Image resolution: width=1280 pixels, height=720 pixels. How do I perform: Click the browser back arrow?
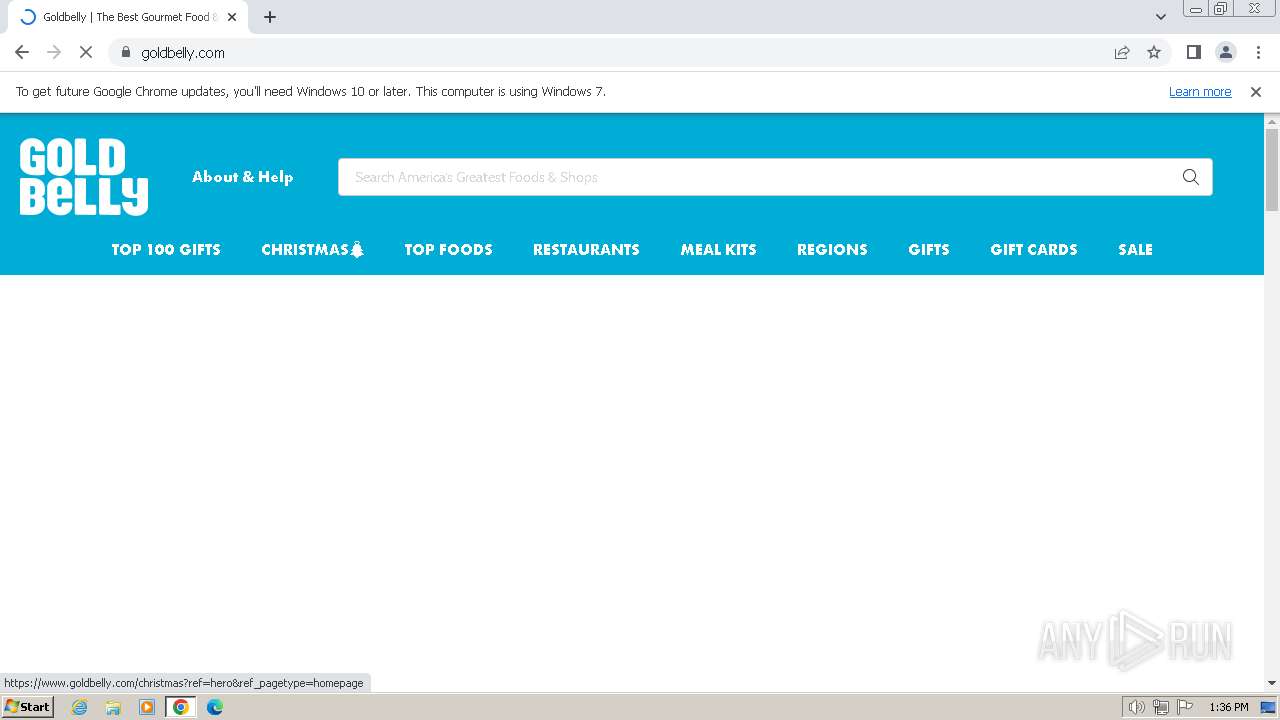coord(22,52)
